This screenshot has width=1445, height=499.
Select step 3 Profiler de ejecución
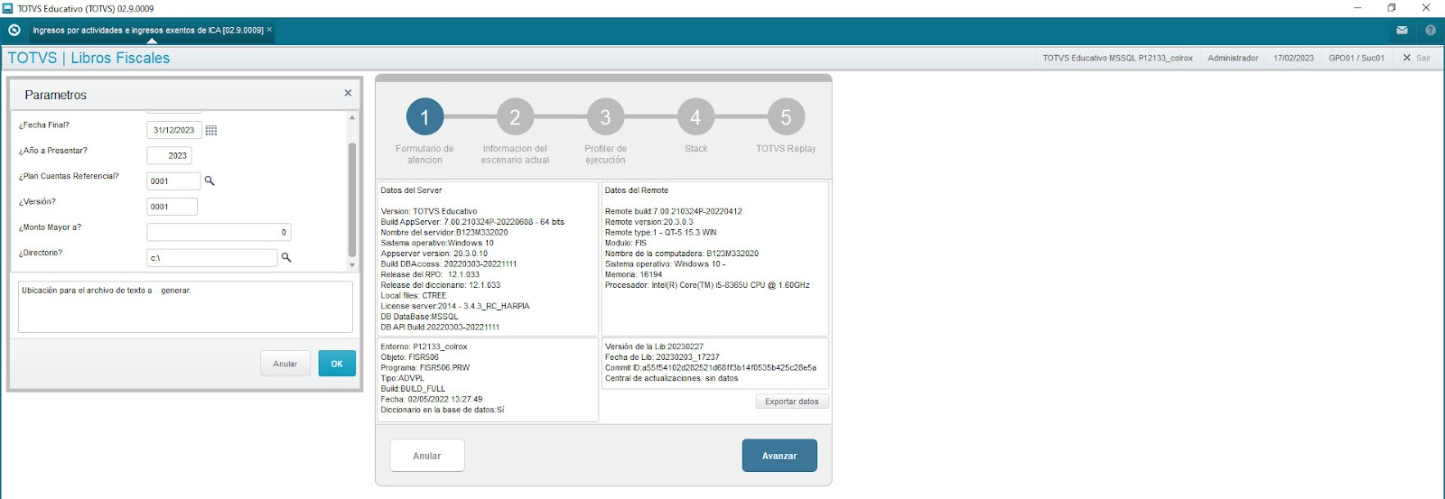(605, 118)
